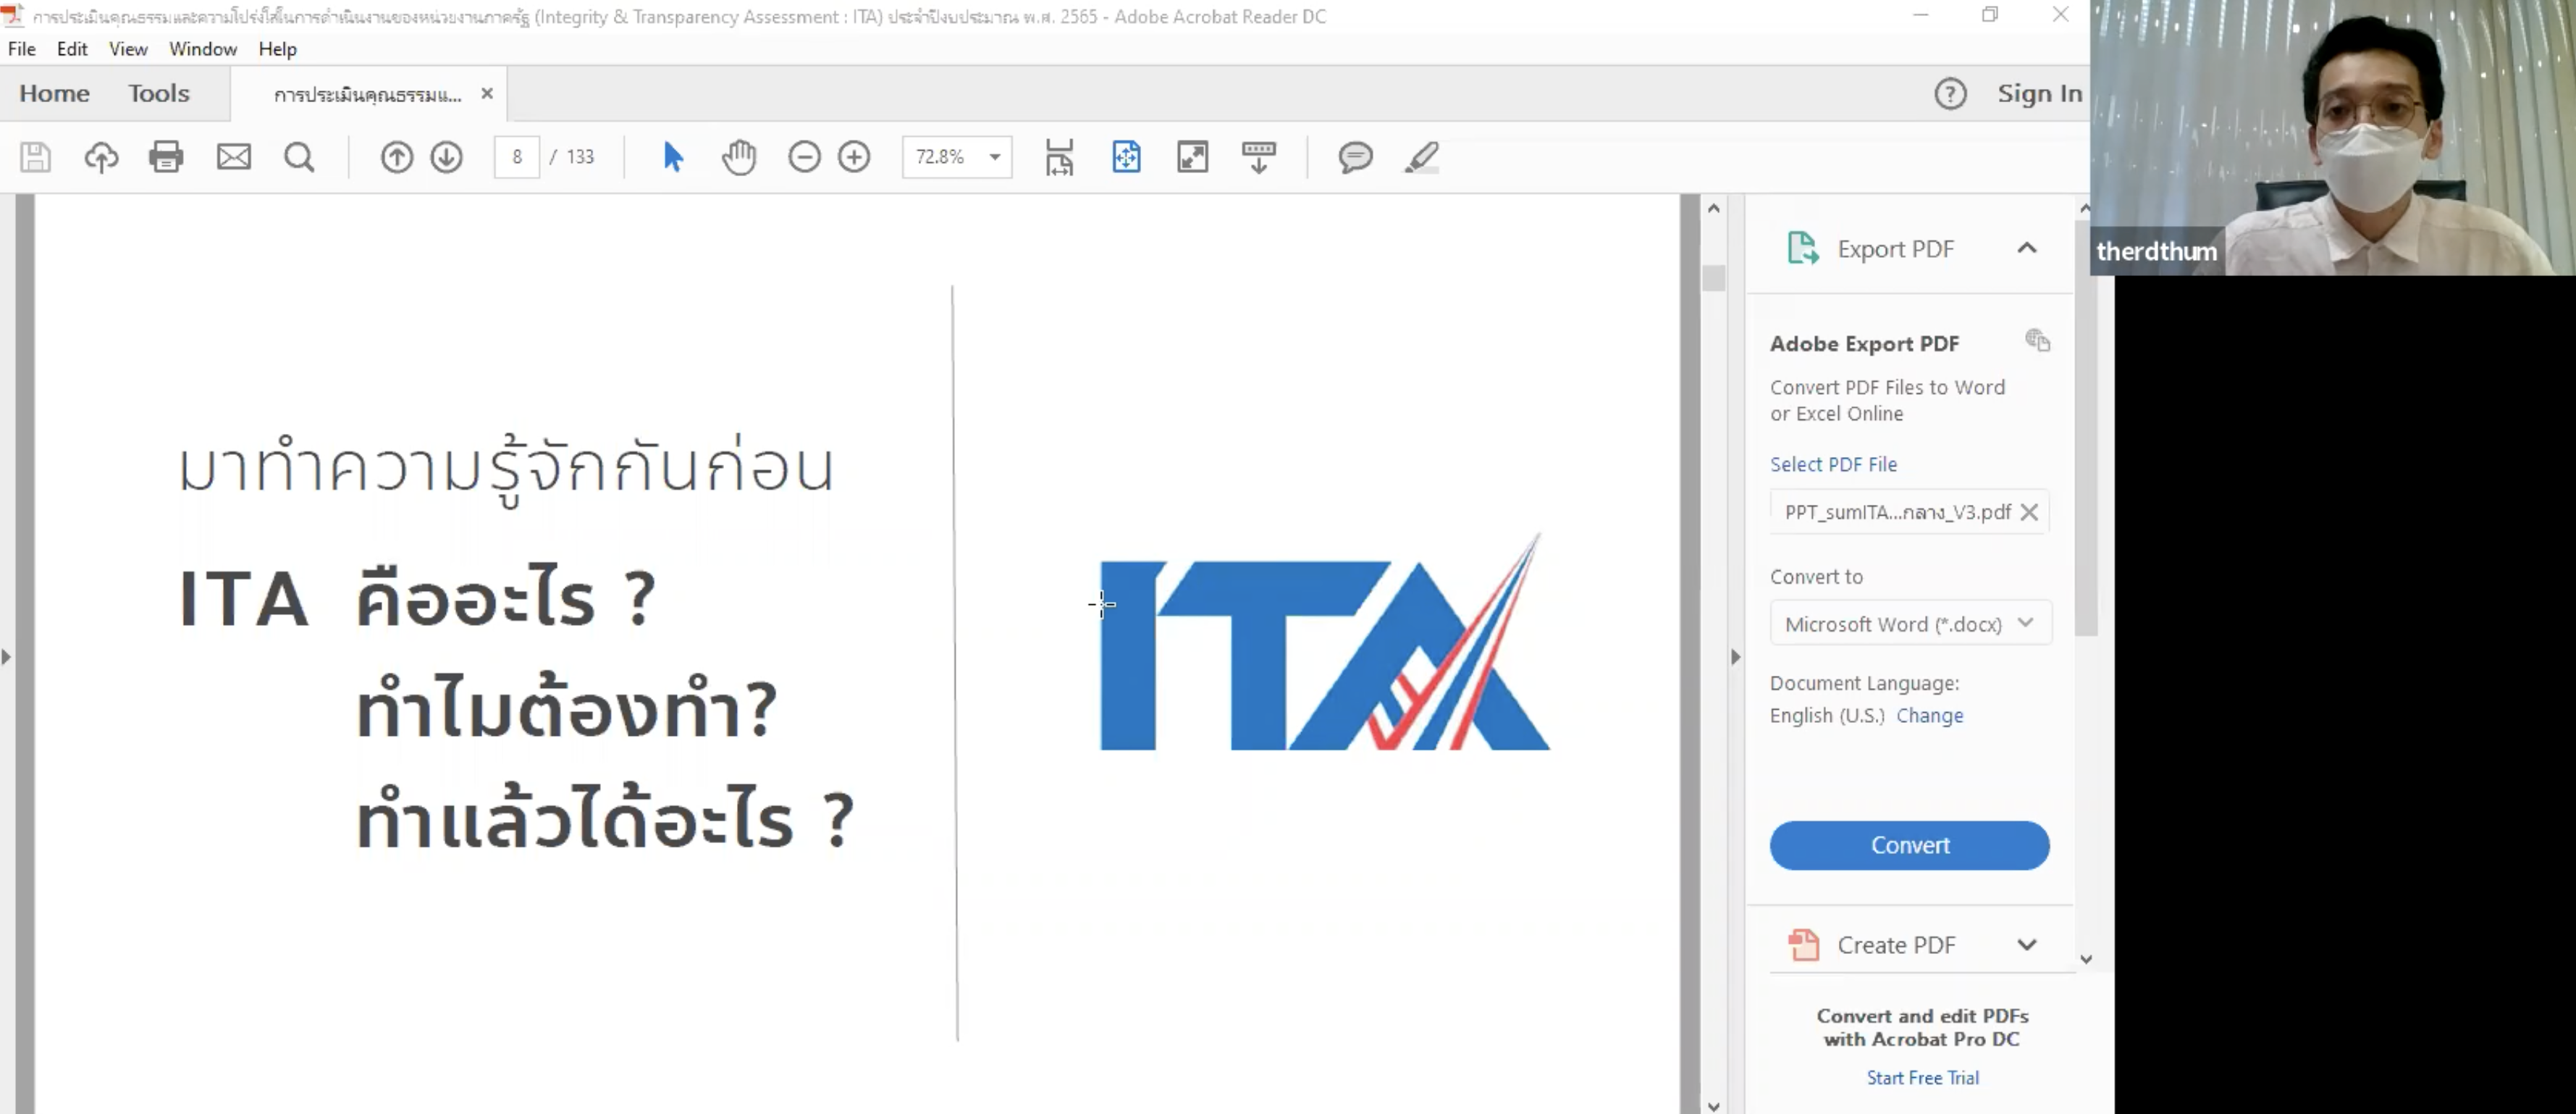This screenshot has width=2576, height=1114.
Task: Click the Save file icon
Action: click(35, 157)
